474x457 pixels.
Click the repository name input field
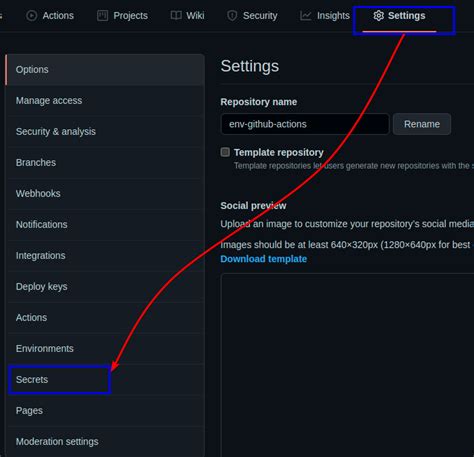(x=305, y=124)
